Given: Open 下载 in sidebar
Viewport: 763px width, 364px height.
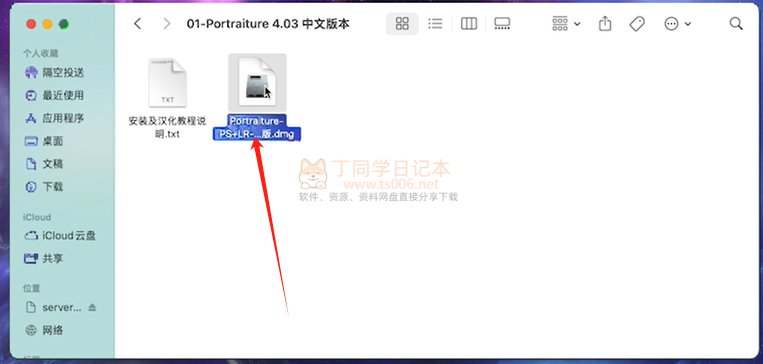Looking at the screenshot, I should point(53,187).
